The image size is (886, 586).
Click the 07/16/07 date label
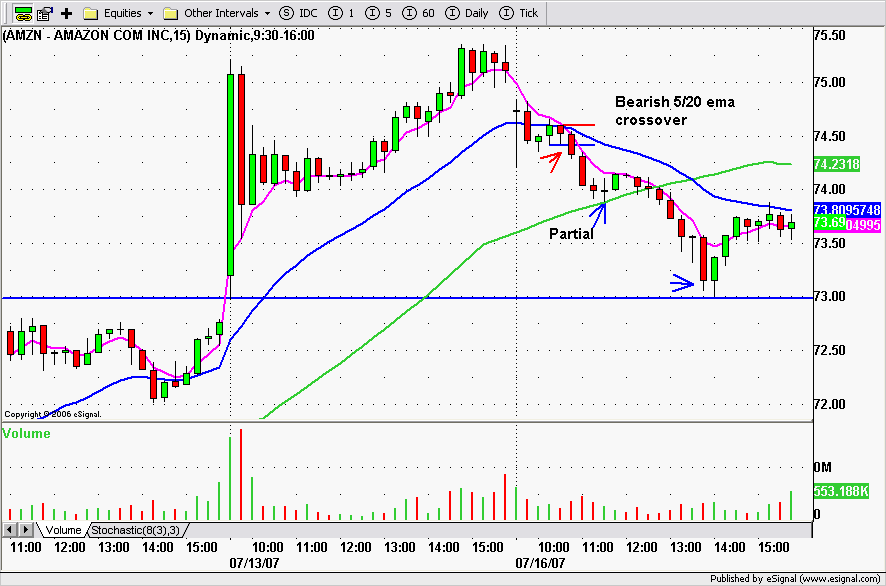[x=540, y=563]
